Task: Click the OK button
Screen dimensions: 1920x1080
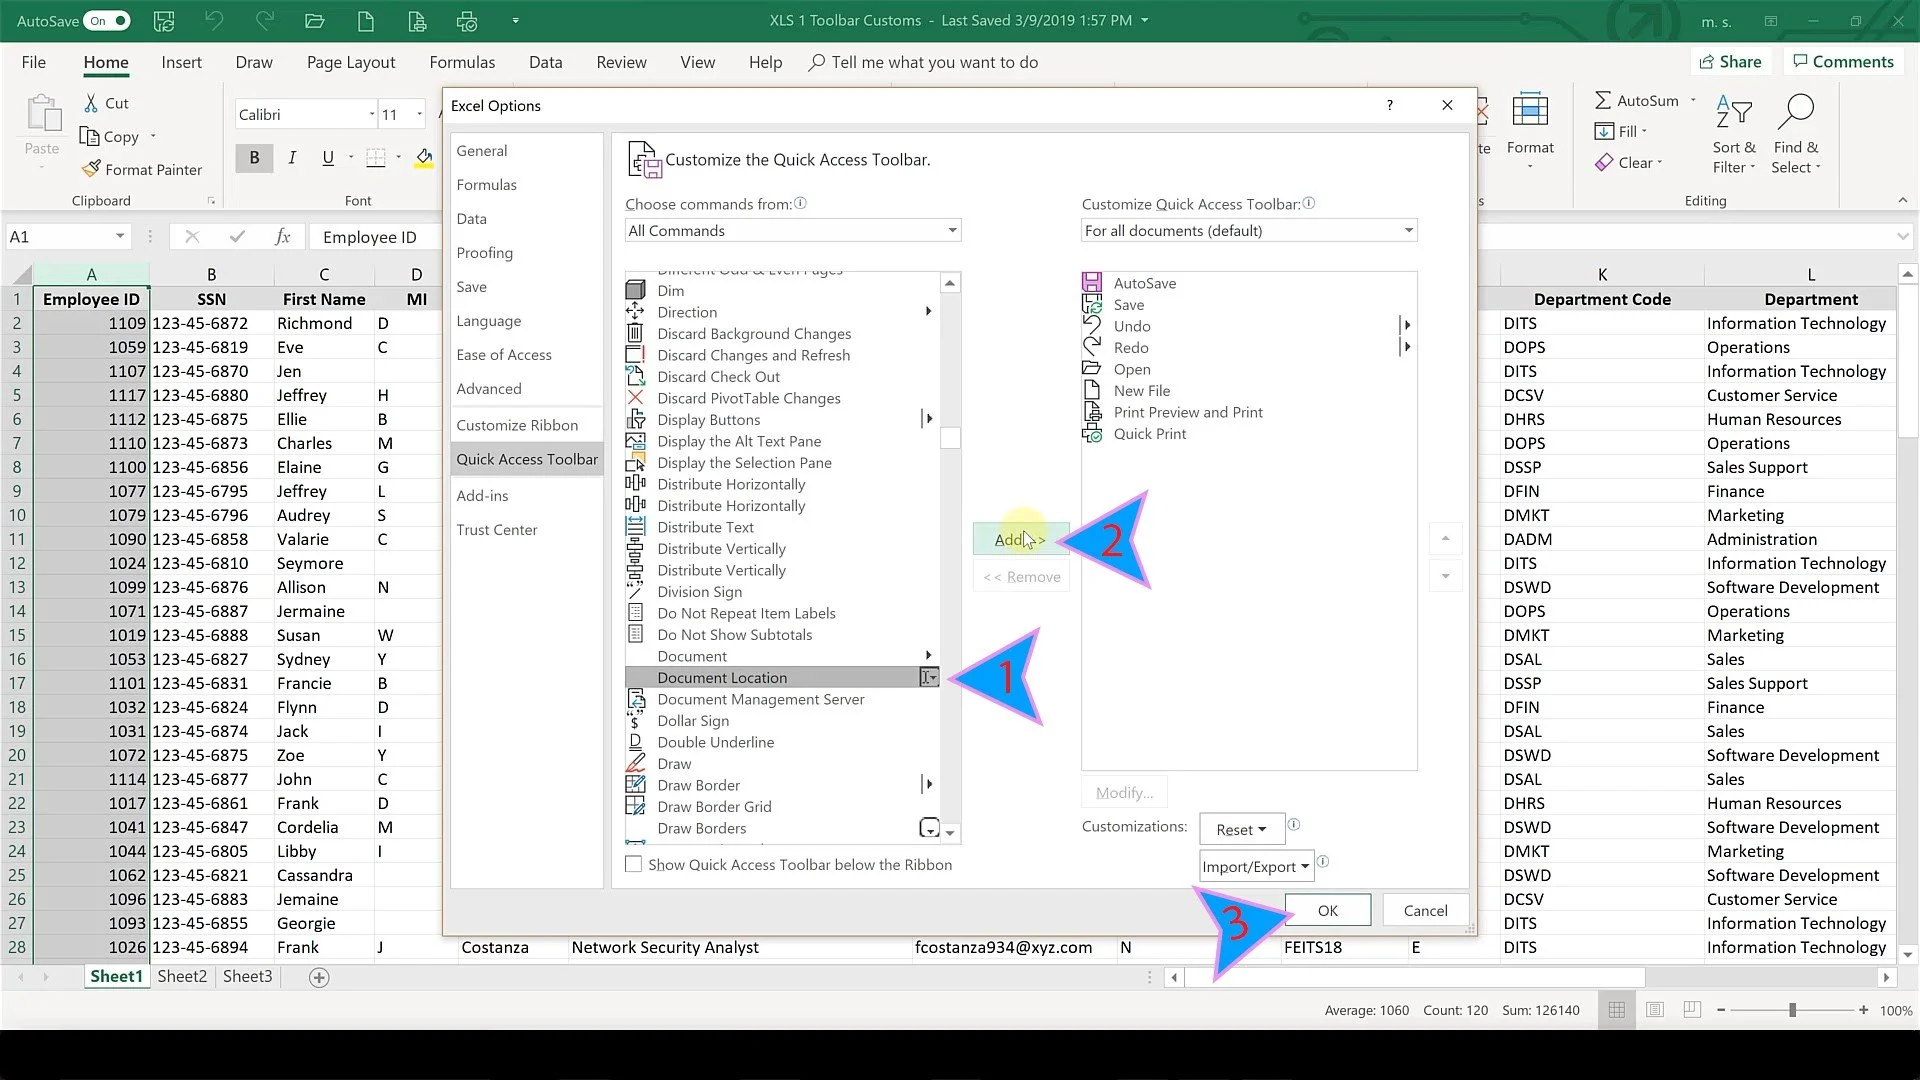Action: [1327, 910]
